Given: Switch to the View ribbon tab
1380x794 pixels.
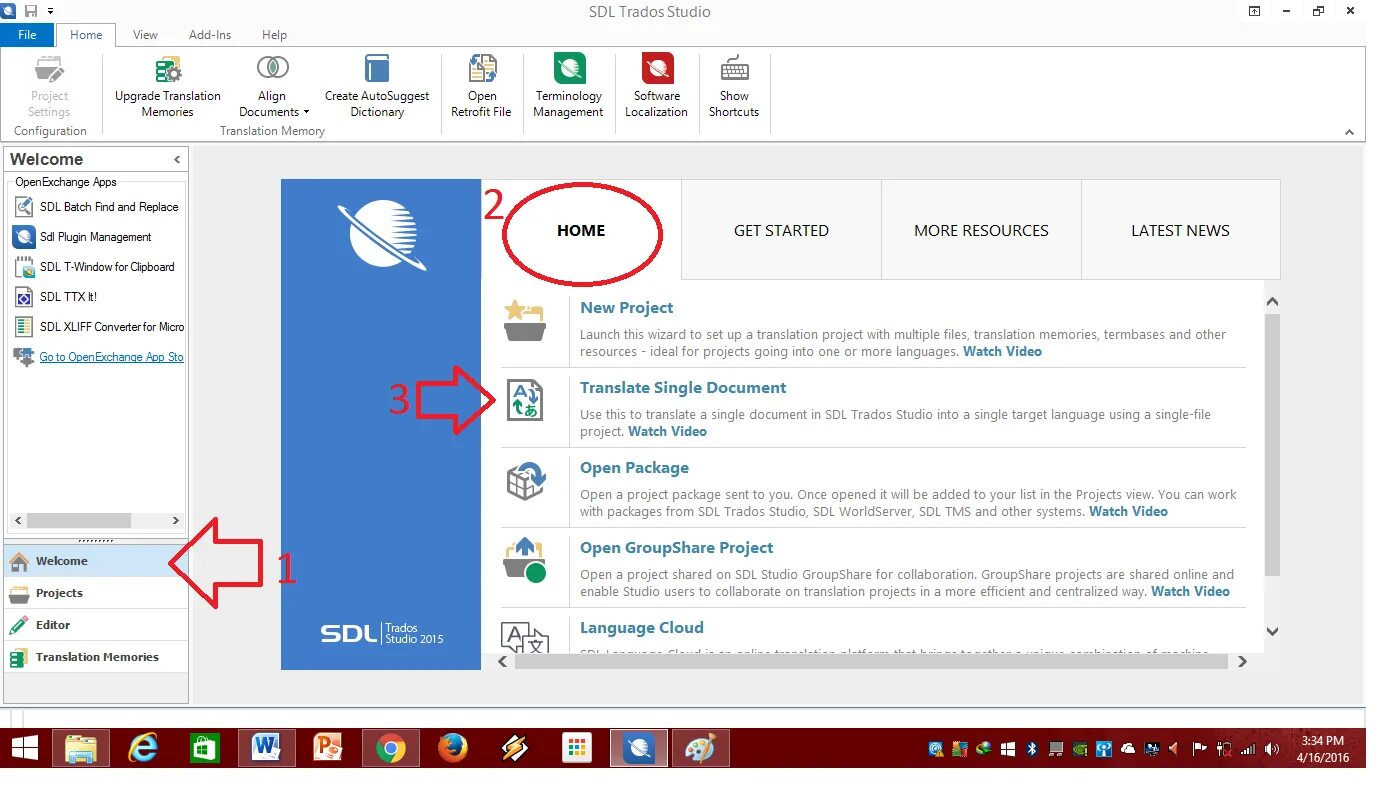Looking at the screenshot, I should pos(145,34).
